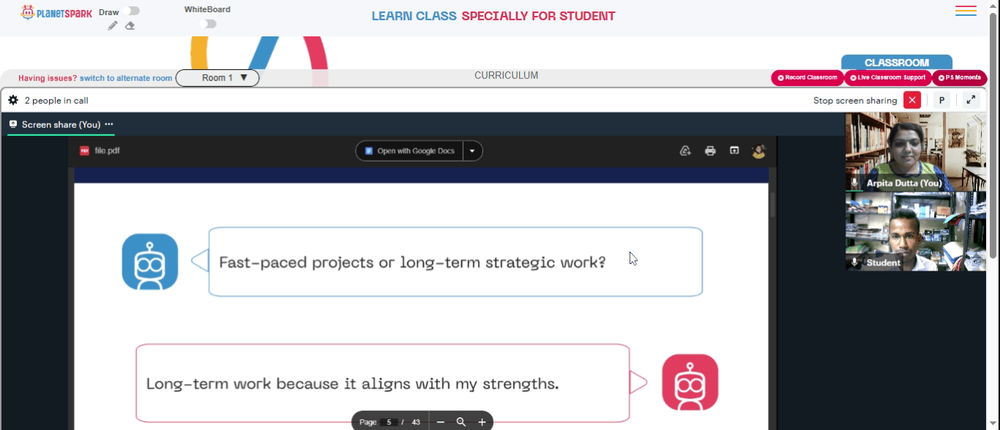1000x430 pixels.
Task: Open screen share options ellipsis
Action: 109,124
